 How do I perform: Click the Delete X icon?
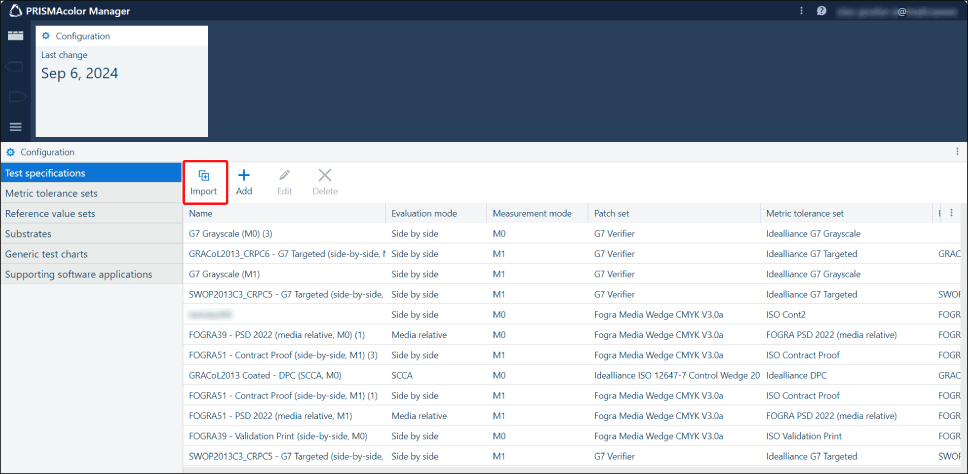[x=324, y=176]
